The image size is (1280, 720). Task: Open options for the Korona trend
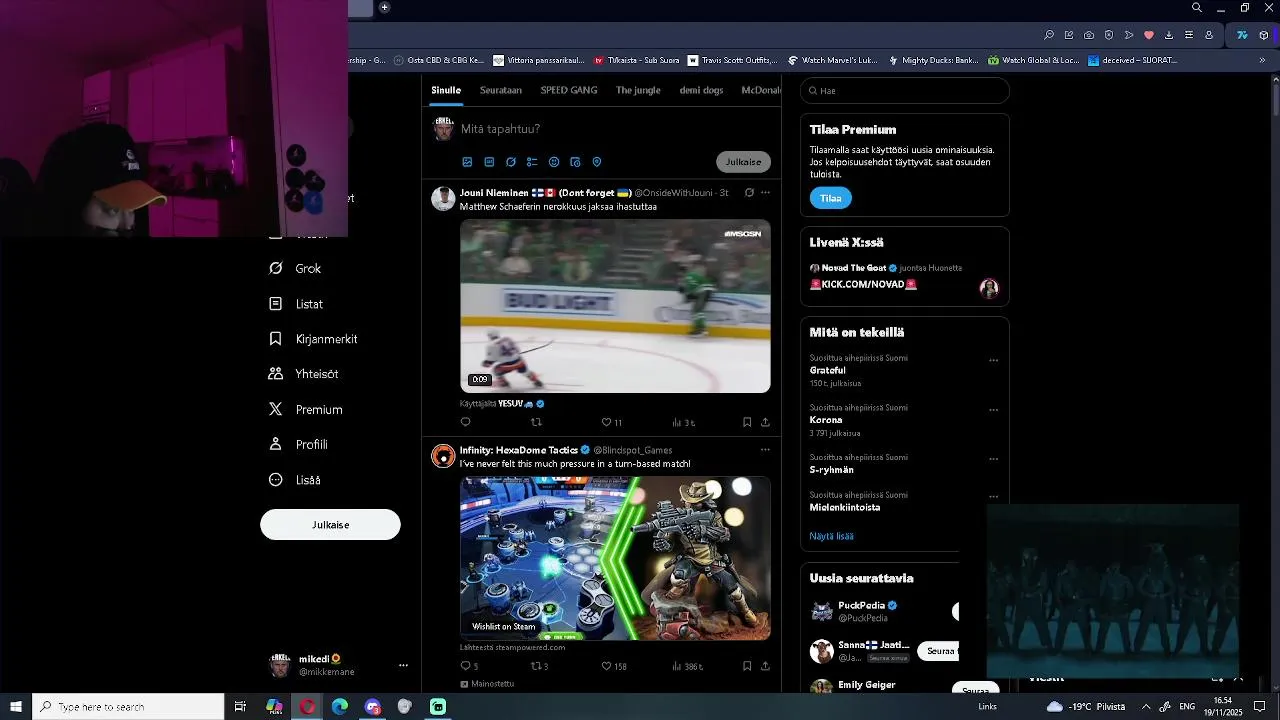tap(993, 410)
